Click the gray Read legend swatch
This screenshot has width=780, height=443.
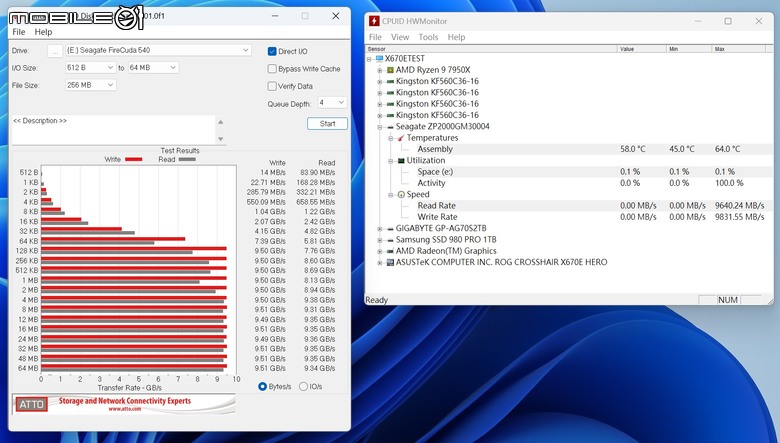[187, 159]
